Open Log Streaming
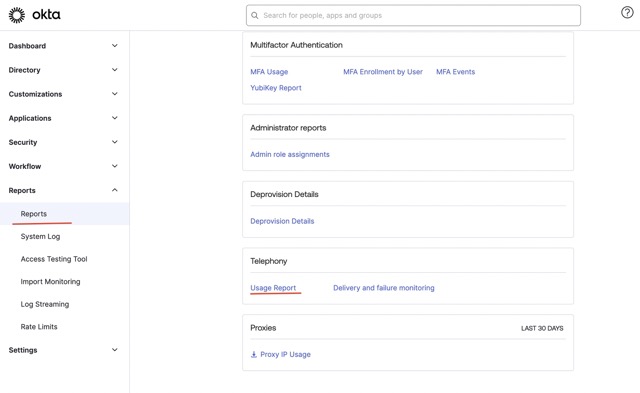Screen dimensions: 640x393 45,304
